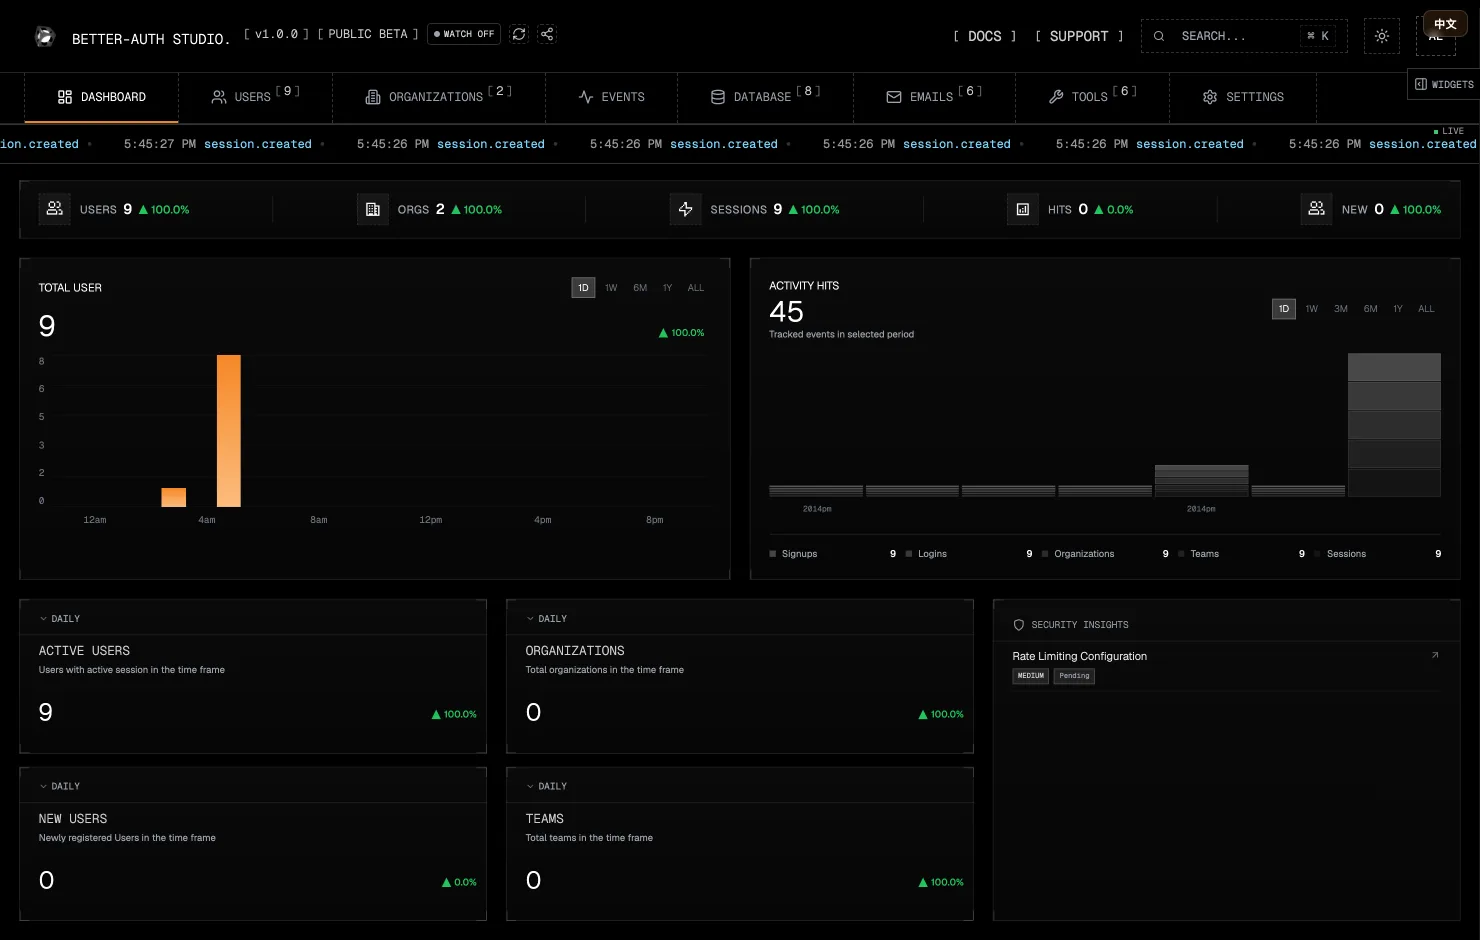Open Daily dropdown on Active Users card
Image resolution: width=1480 pixels, height=940 pixels.
click(60, 619)
